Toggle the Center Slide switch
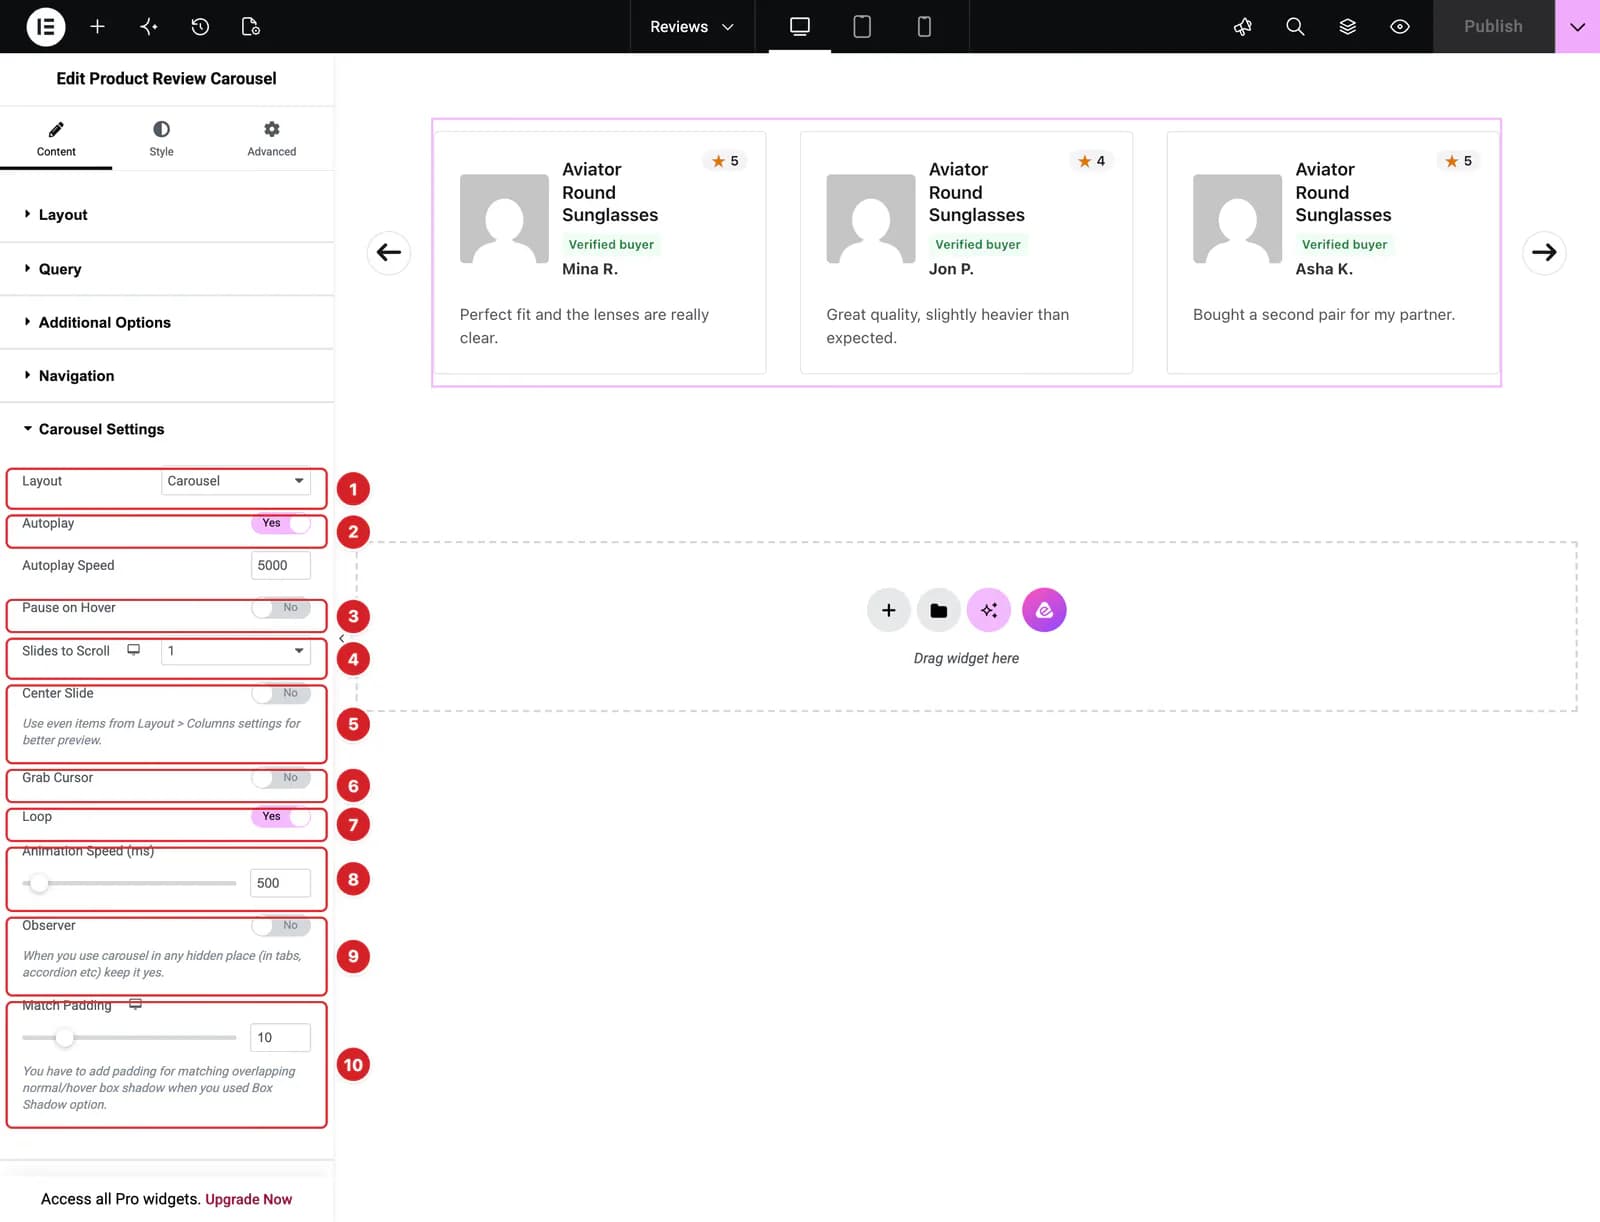Image resolution: width=1600 pixels, height=1222 pixels. click(281, 693)
